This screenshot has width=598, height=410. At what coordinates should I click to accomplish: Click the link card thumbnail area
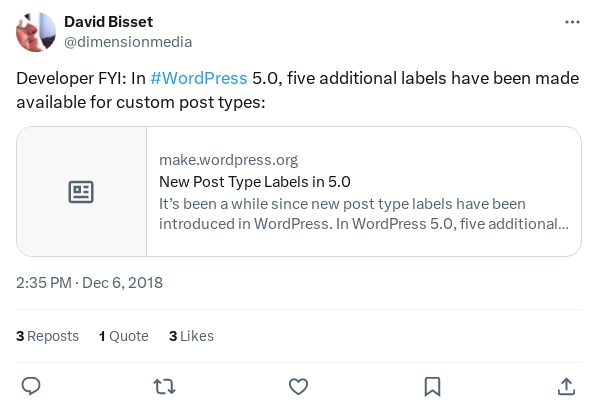(x=81, y=191)
